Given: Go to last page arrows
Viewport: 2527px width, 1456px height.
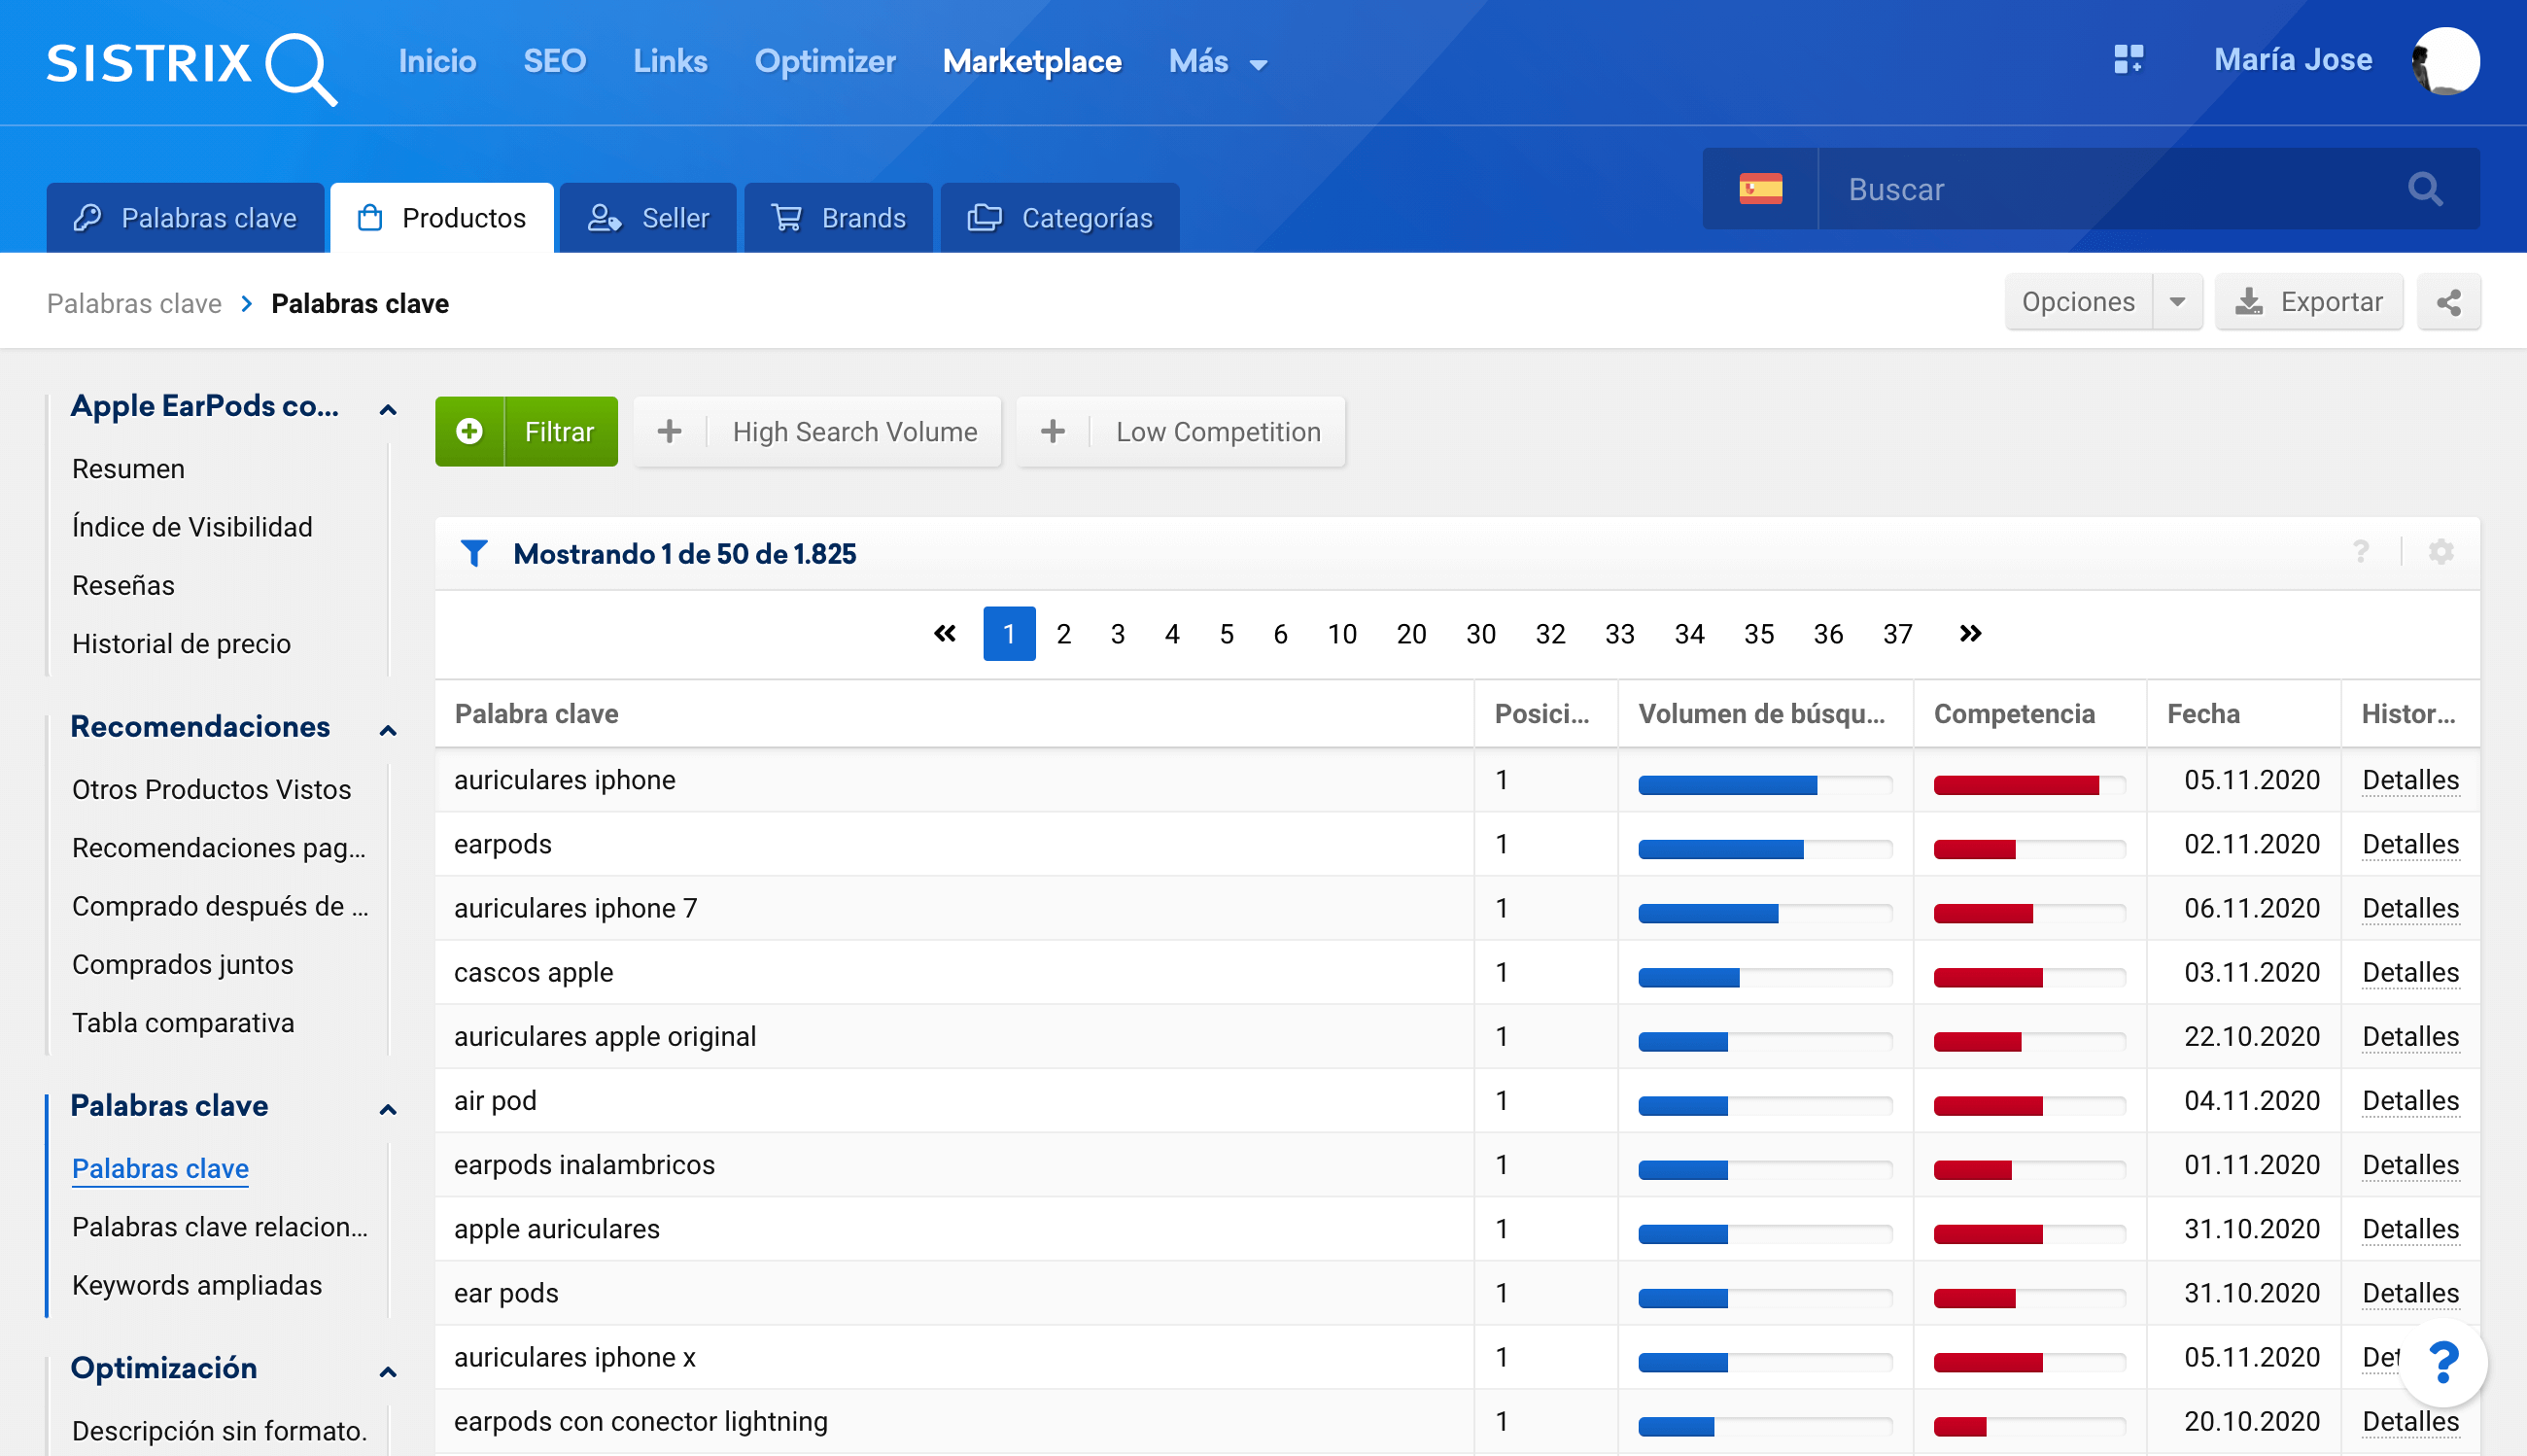Looking at the screenshot, I should pos(1969,633).
